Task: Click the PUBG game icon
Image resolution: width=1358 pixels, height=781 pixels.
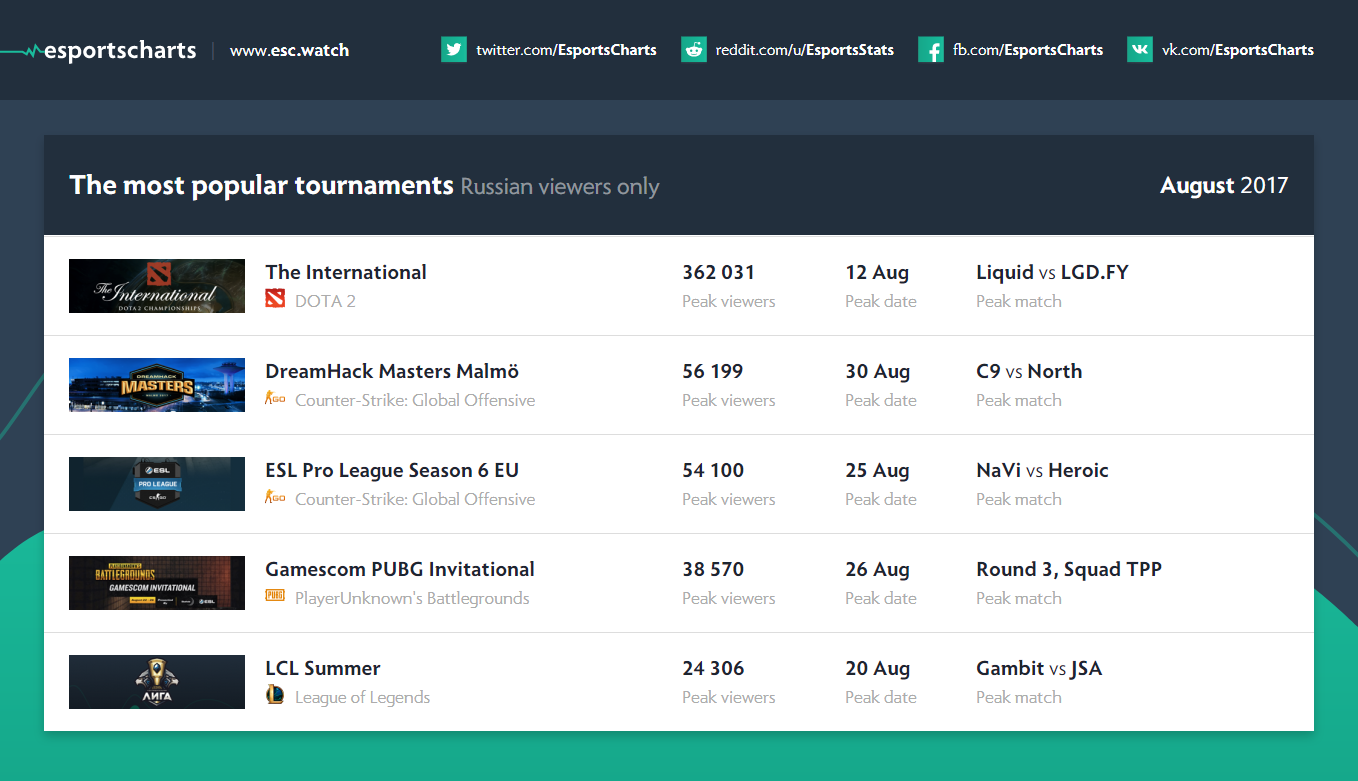Action: click(275, 596)
